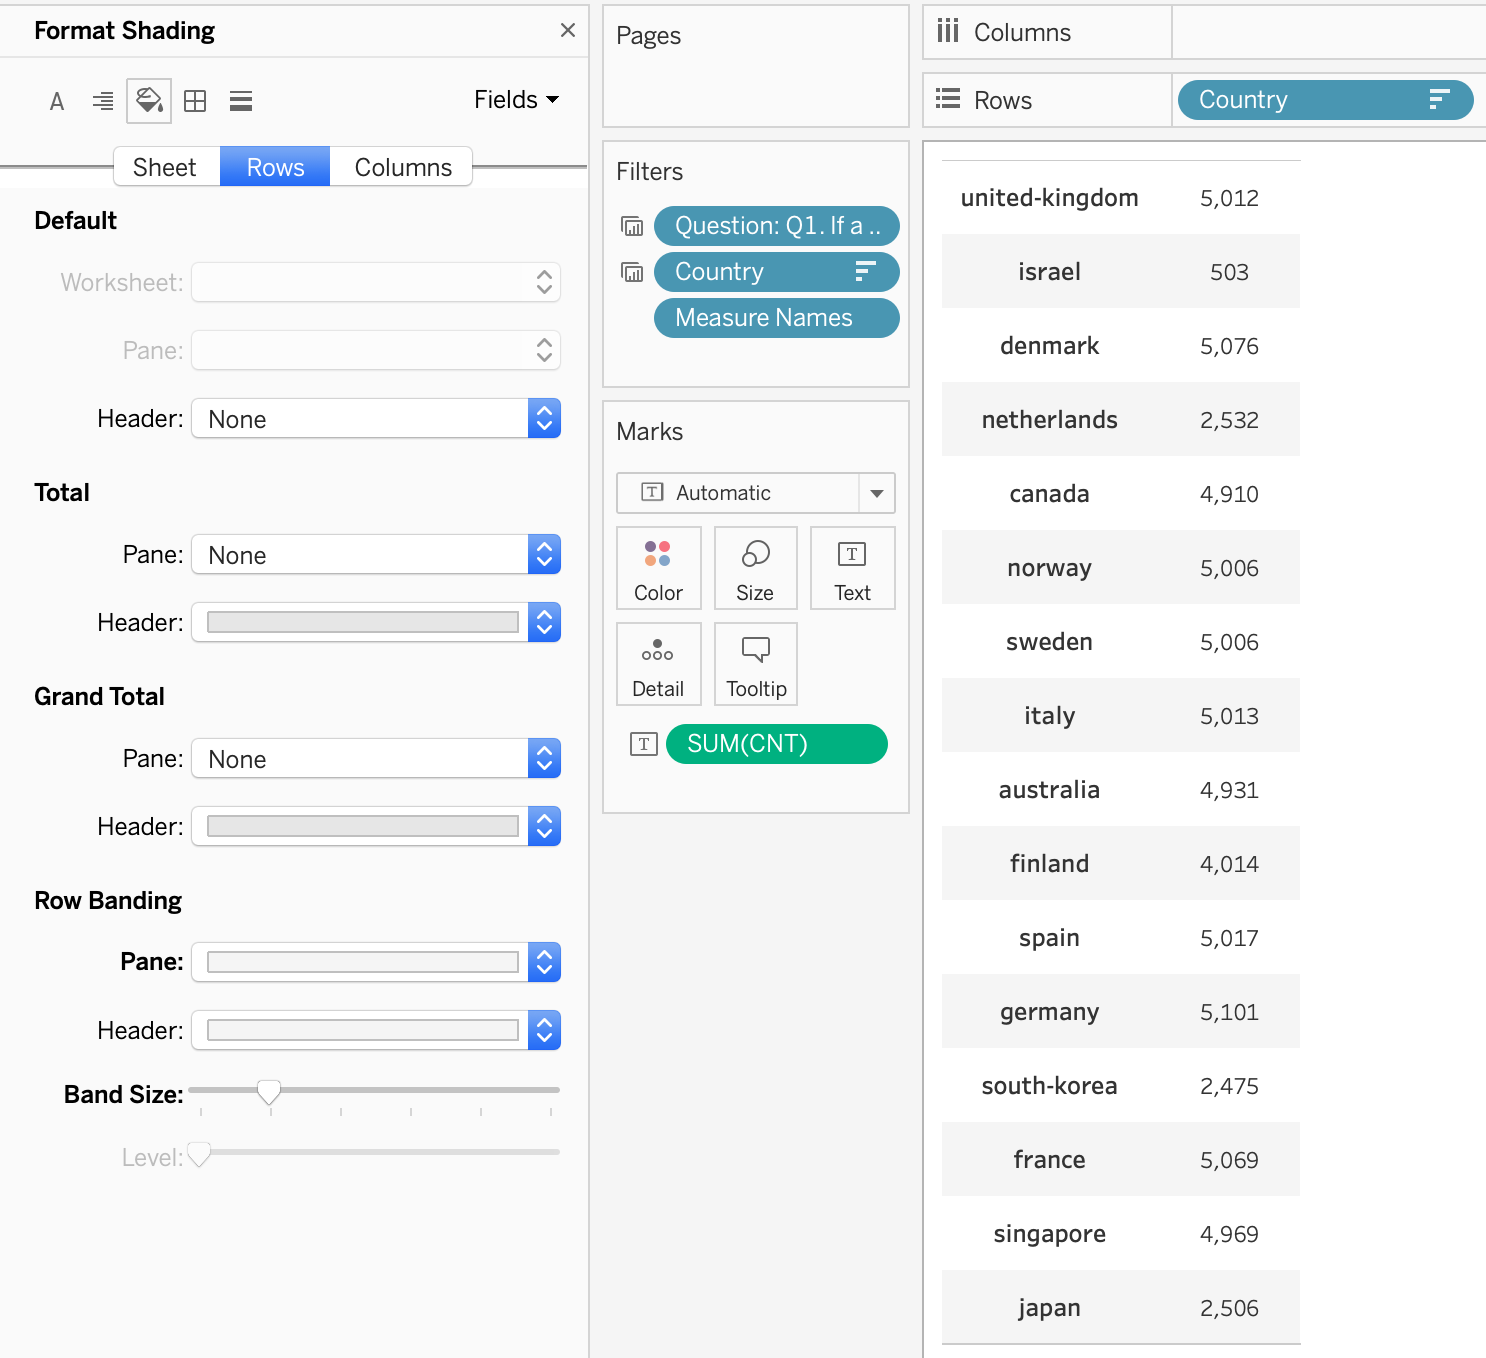The image size is (1486, 1358).
Task: Open Grand Total Pane shading dropdown
Action: [x=375, y=759]
